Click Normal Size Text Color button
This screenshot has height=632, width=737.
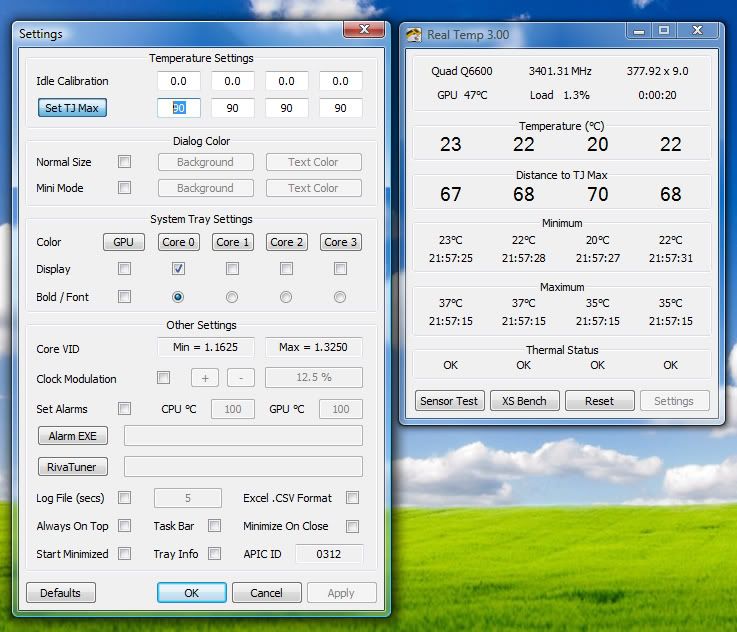click(x=314, y=162)
